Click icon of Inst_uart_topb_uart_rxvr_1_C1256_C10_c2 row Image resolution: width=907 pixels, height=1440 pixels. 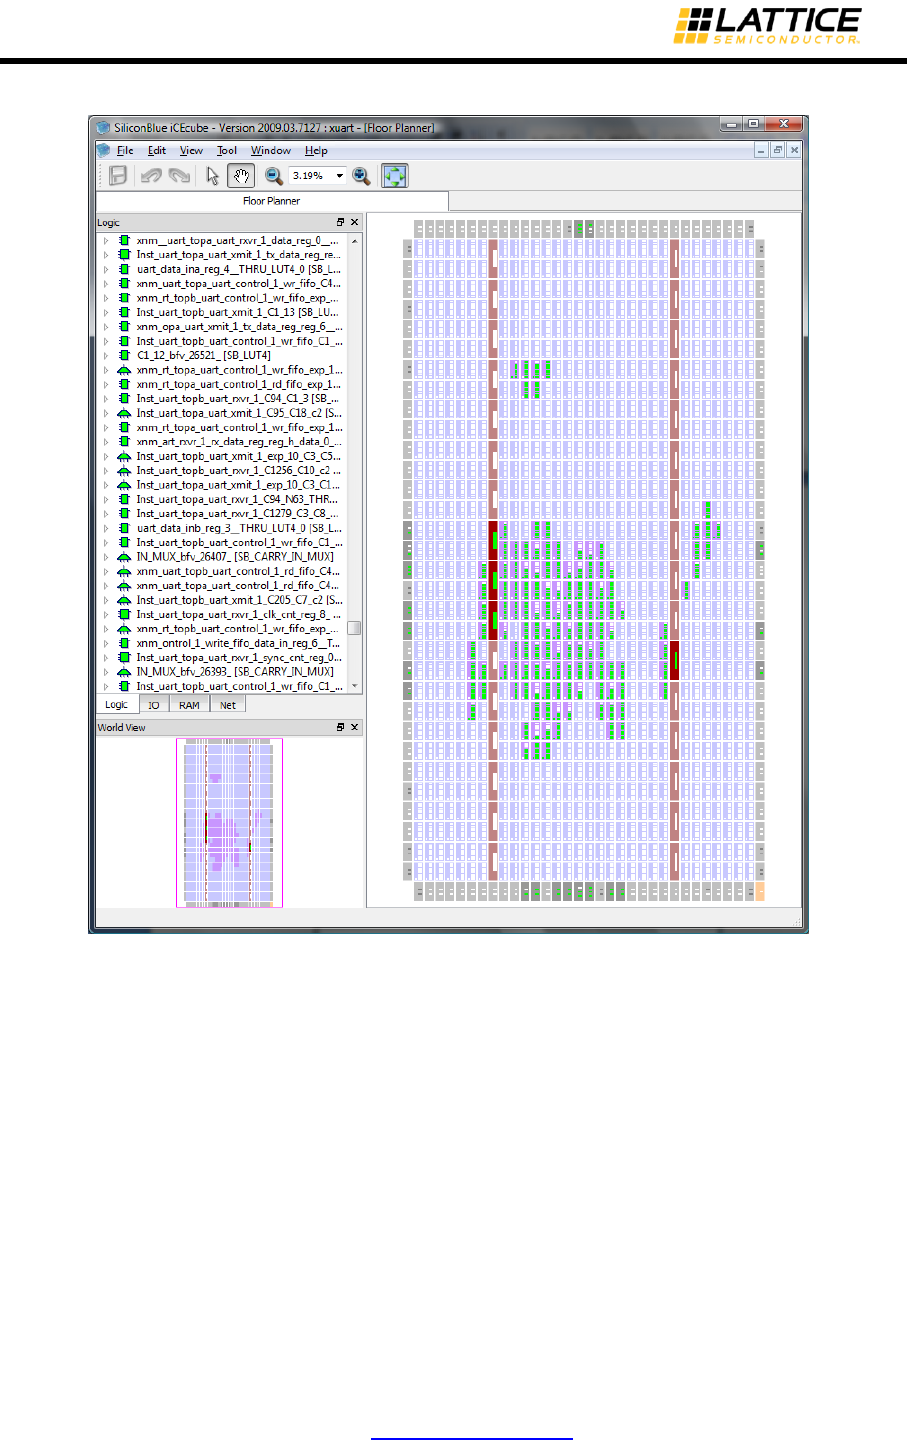(124, 470)
